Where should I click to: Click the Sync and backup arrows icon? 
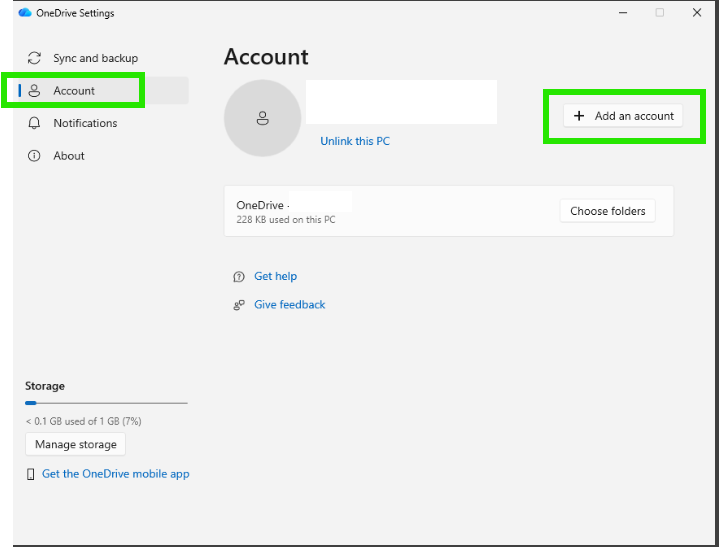(34, 58)
